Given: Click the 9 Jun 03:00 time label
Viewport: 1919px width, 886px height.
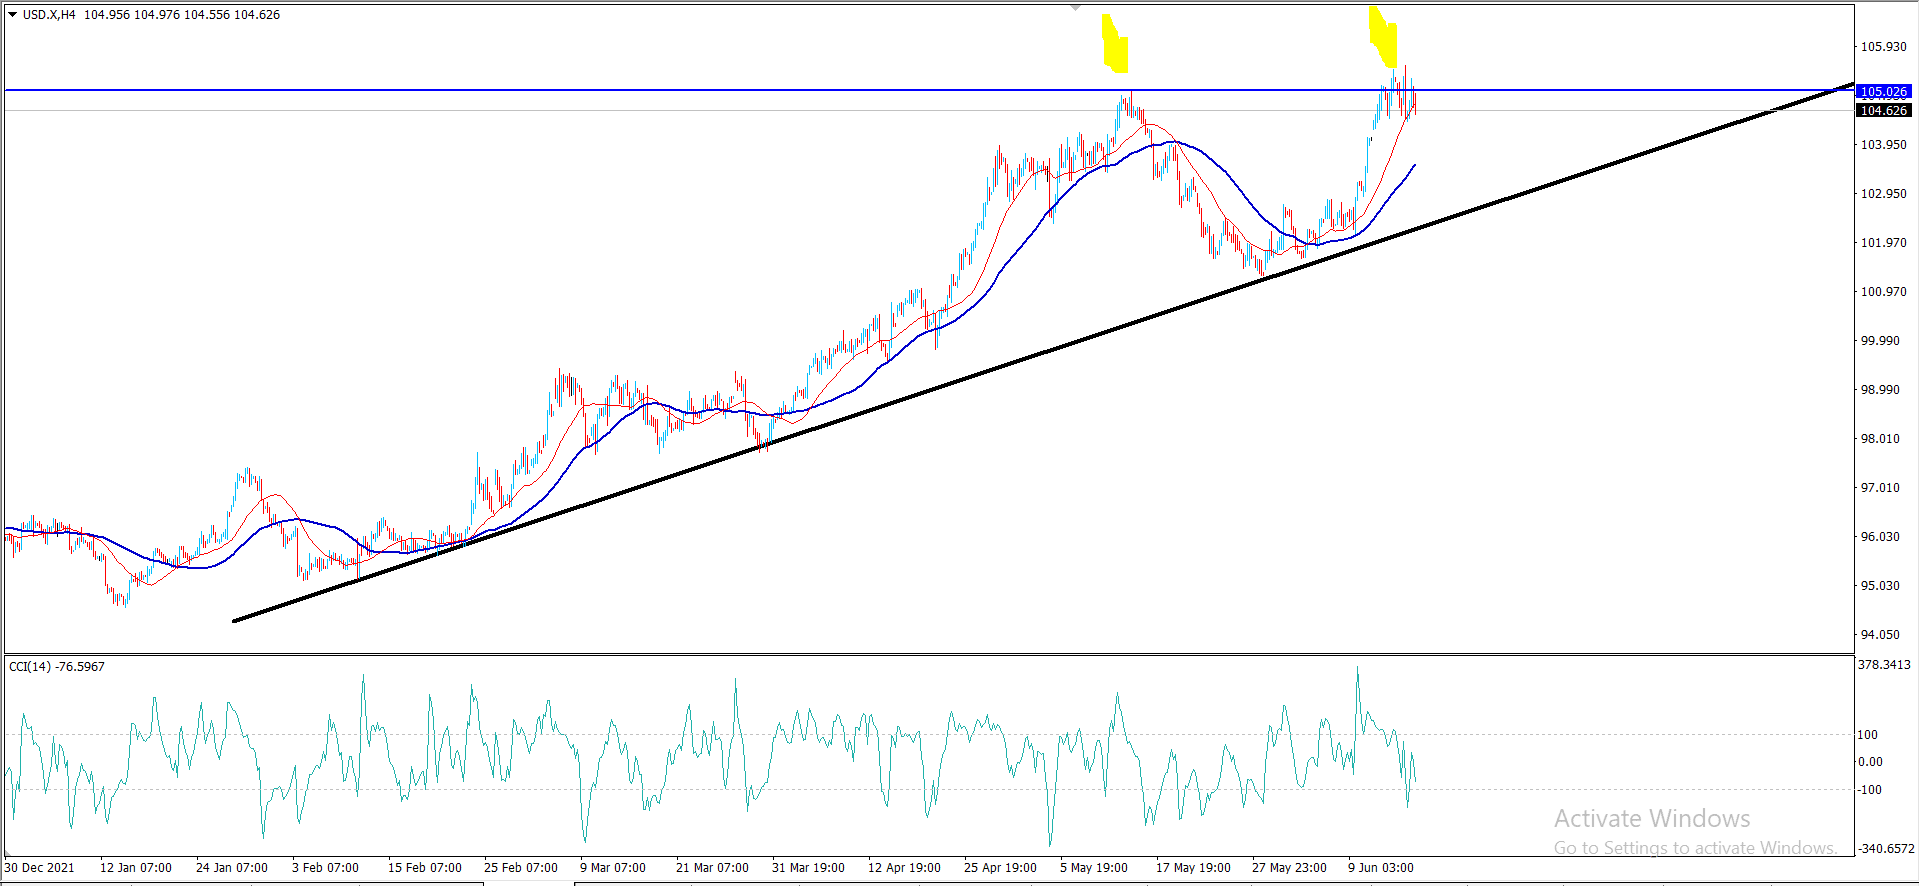Looking at the screenshot, I should pyautogui.click(x=1381, y=868).
